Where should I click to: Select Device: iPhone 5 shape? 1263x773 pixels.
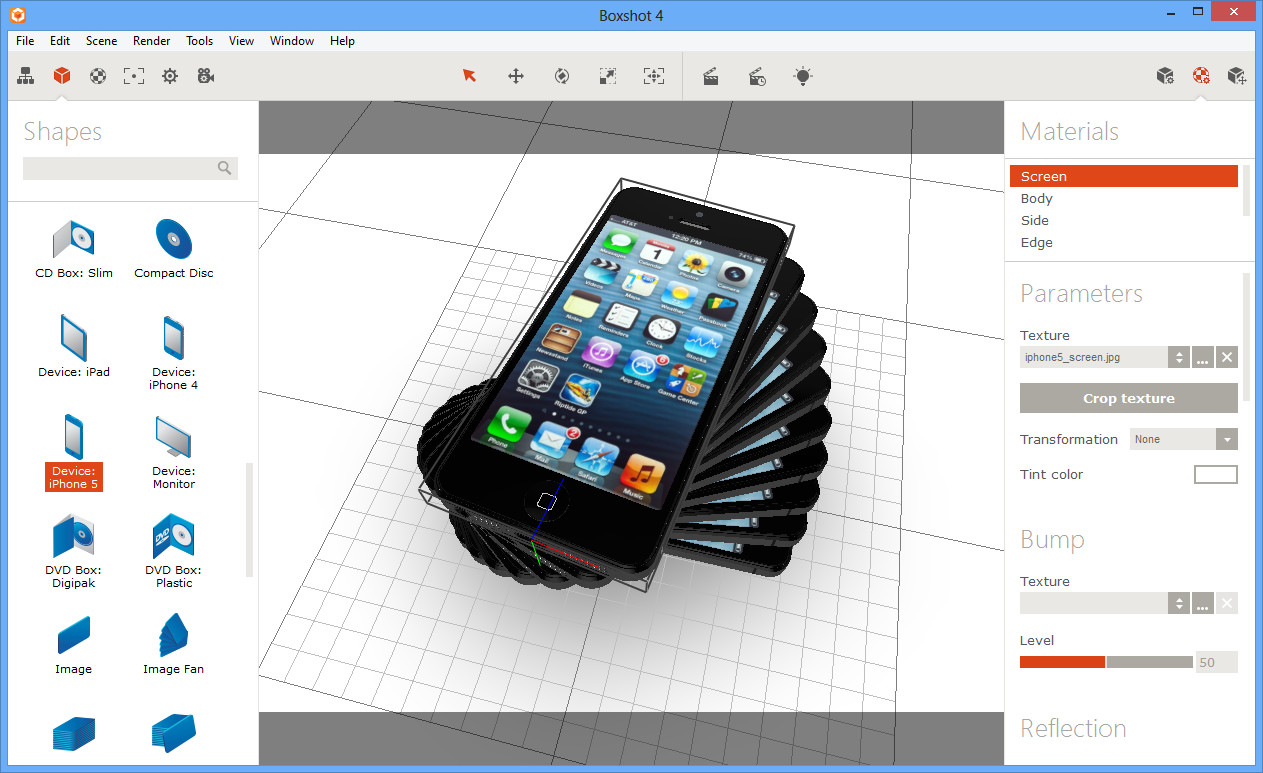coord(74,452)
